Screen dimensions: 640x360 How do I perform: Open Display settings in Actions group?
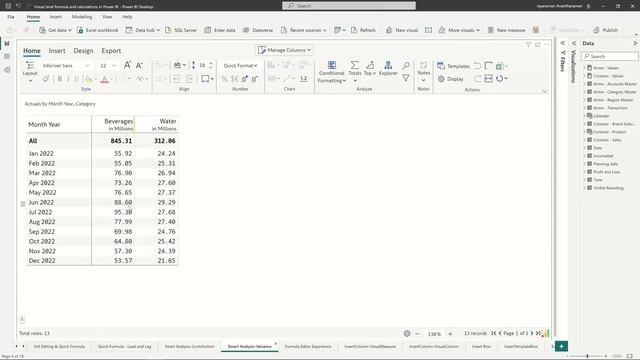[x=451, y=79]
